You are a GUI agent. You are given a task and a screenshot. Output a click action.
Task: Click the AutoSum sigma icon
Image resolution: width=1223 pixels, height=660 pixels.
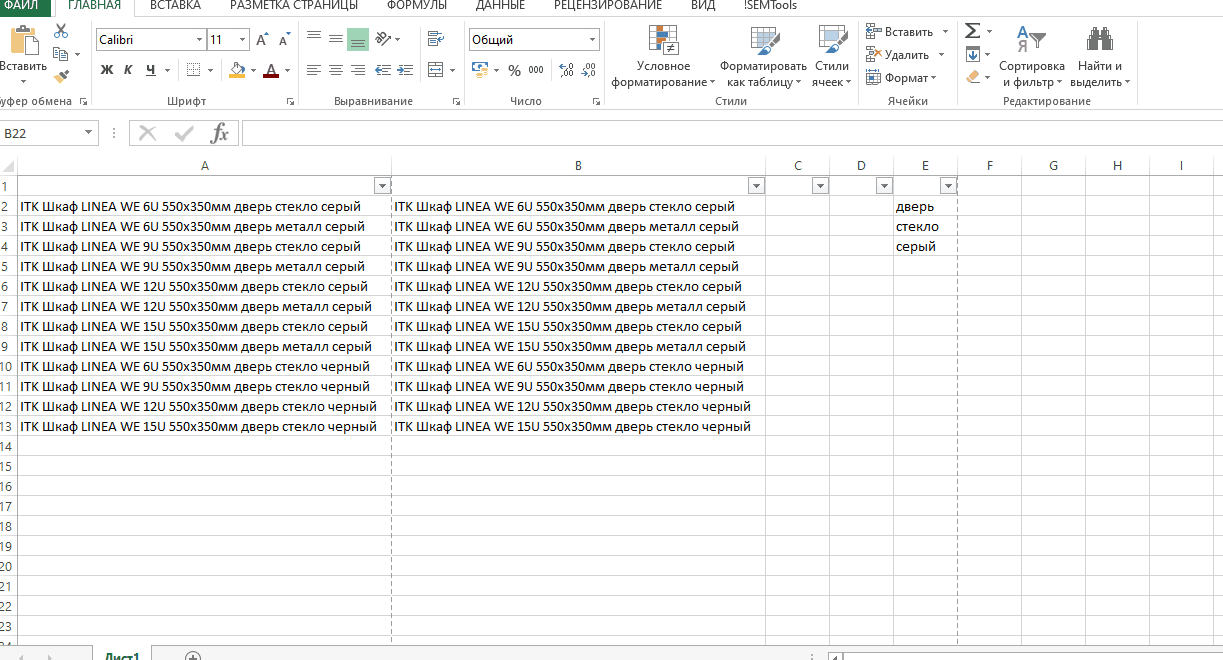(972, 31)
